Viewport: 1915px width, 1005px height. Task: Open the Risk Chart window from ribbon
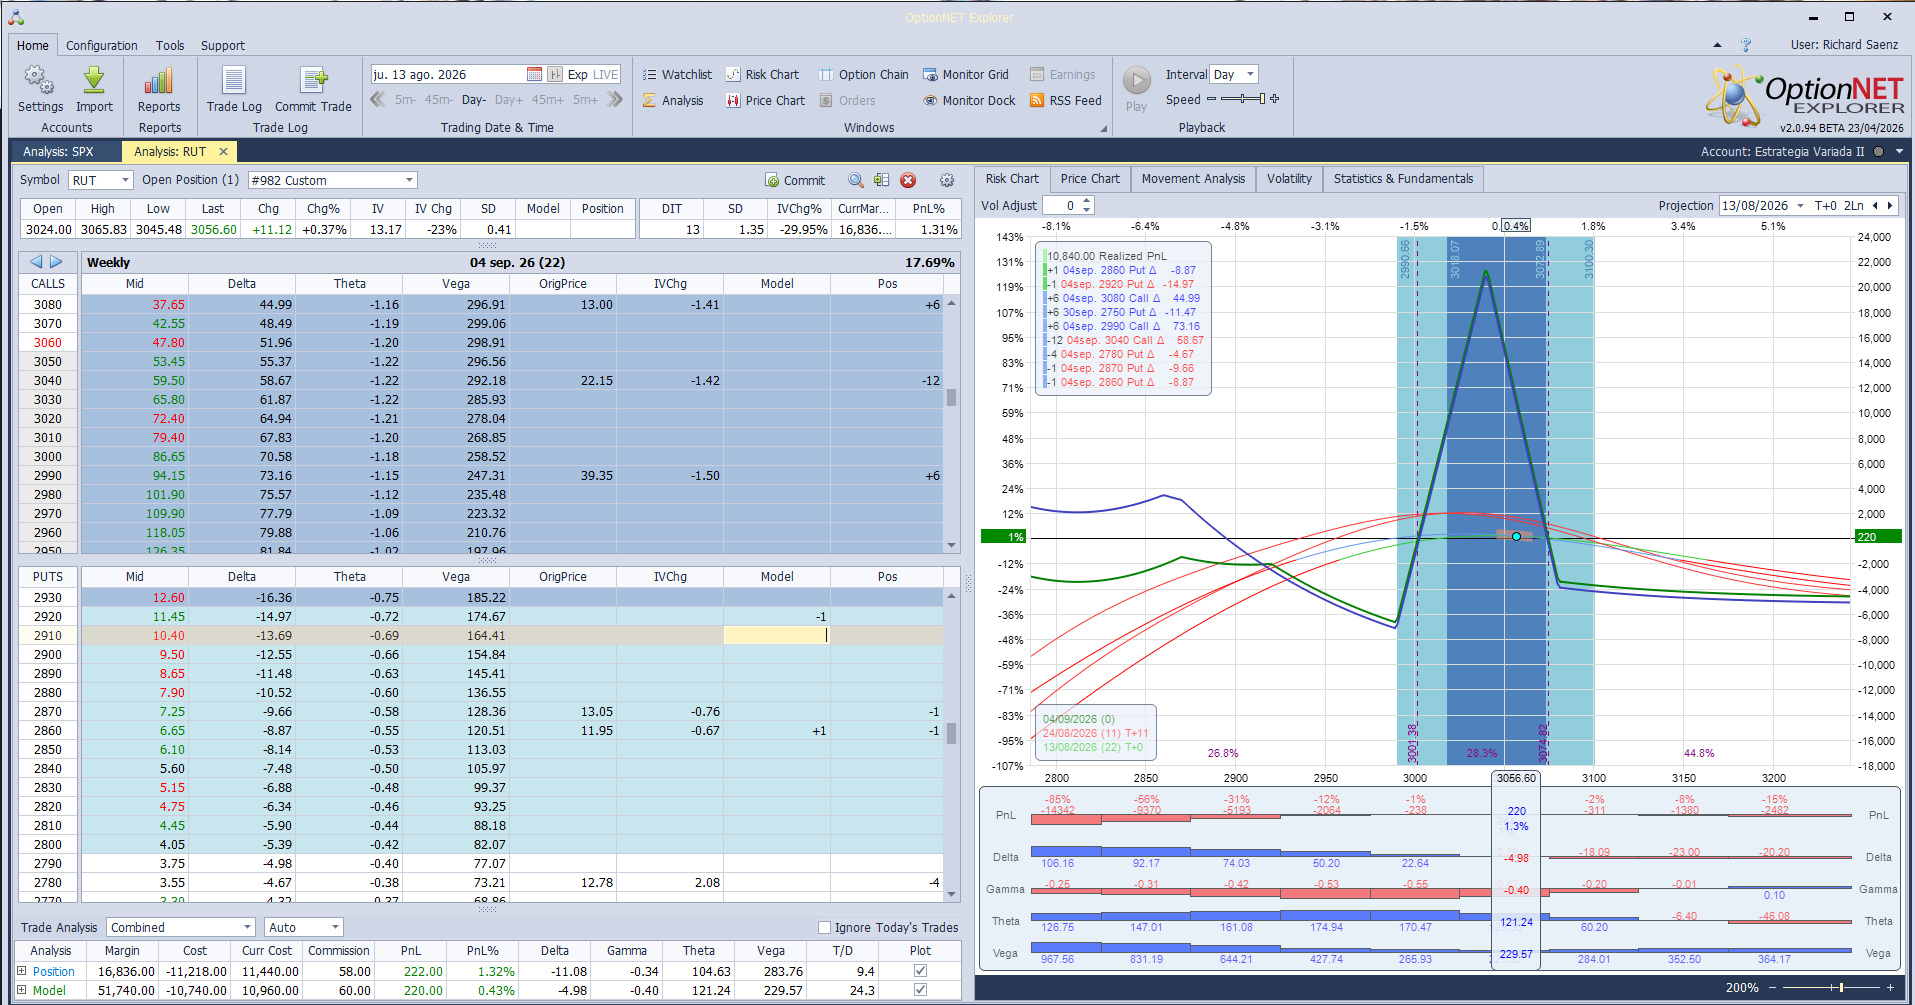point(762,74)
